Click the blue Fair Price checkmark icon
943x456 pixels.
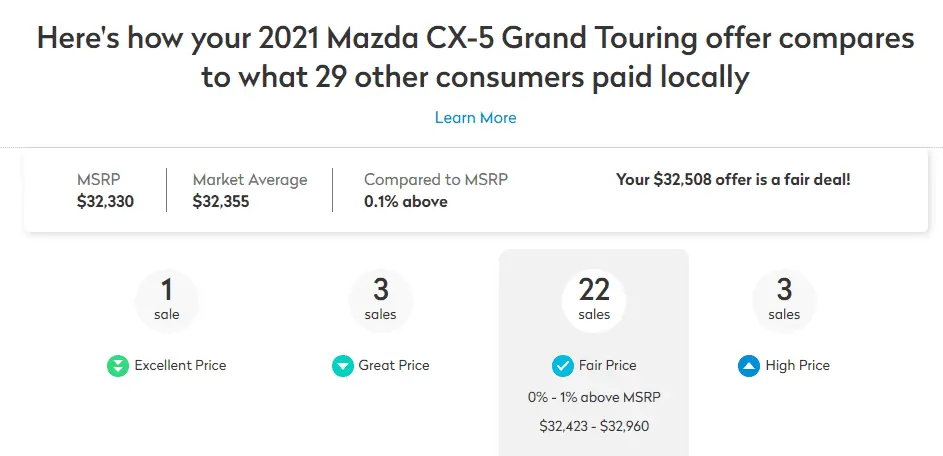563,366
